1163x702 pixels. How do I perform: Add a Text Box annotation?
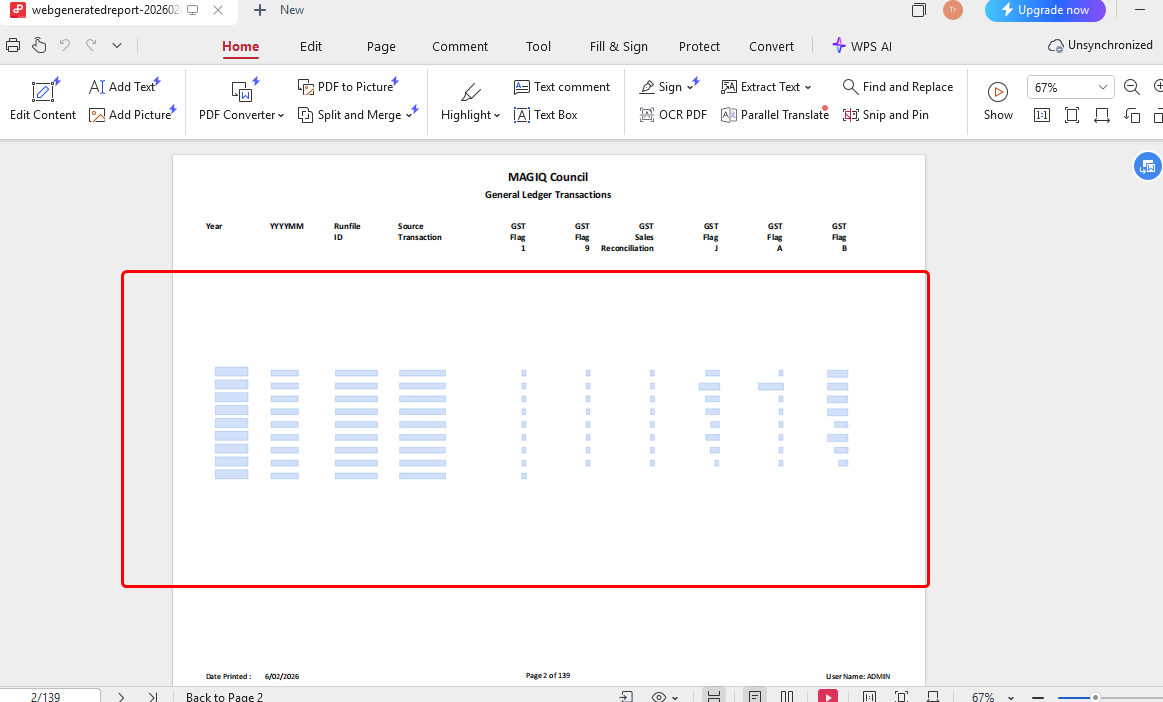click(546, 115)
